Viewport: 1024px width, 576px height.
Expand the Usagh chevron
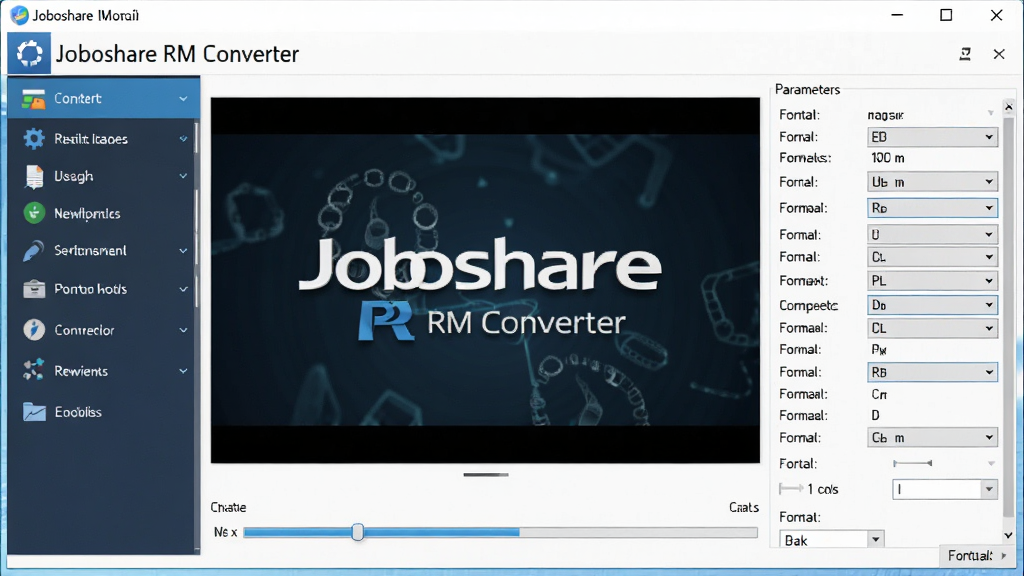coord(184,176)
